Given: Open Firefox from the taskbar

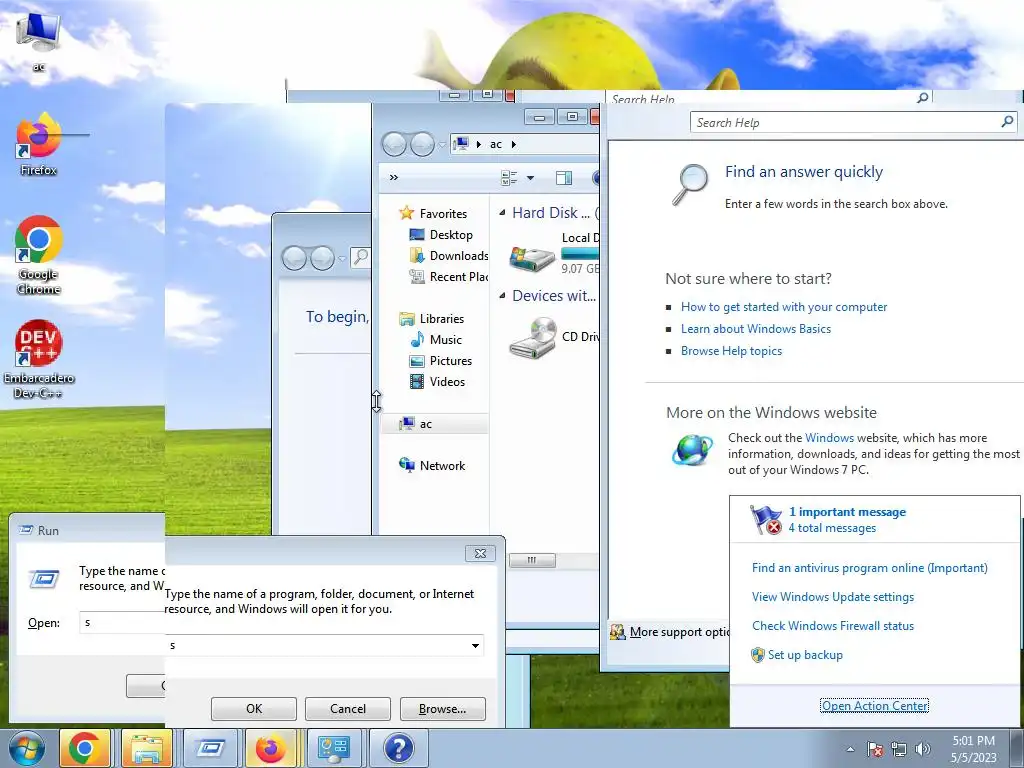Looking at the screenshot, I should click(x=272, y=748).
